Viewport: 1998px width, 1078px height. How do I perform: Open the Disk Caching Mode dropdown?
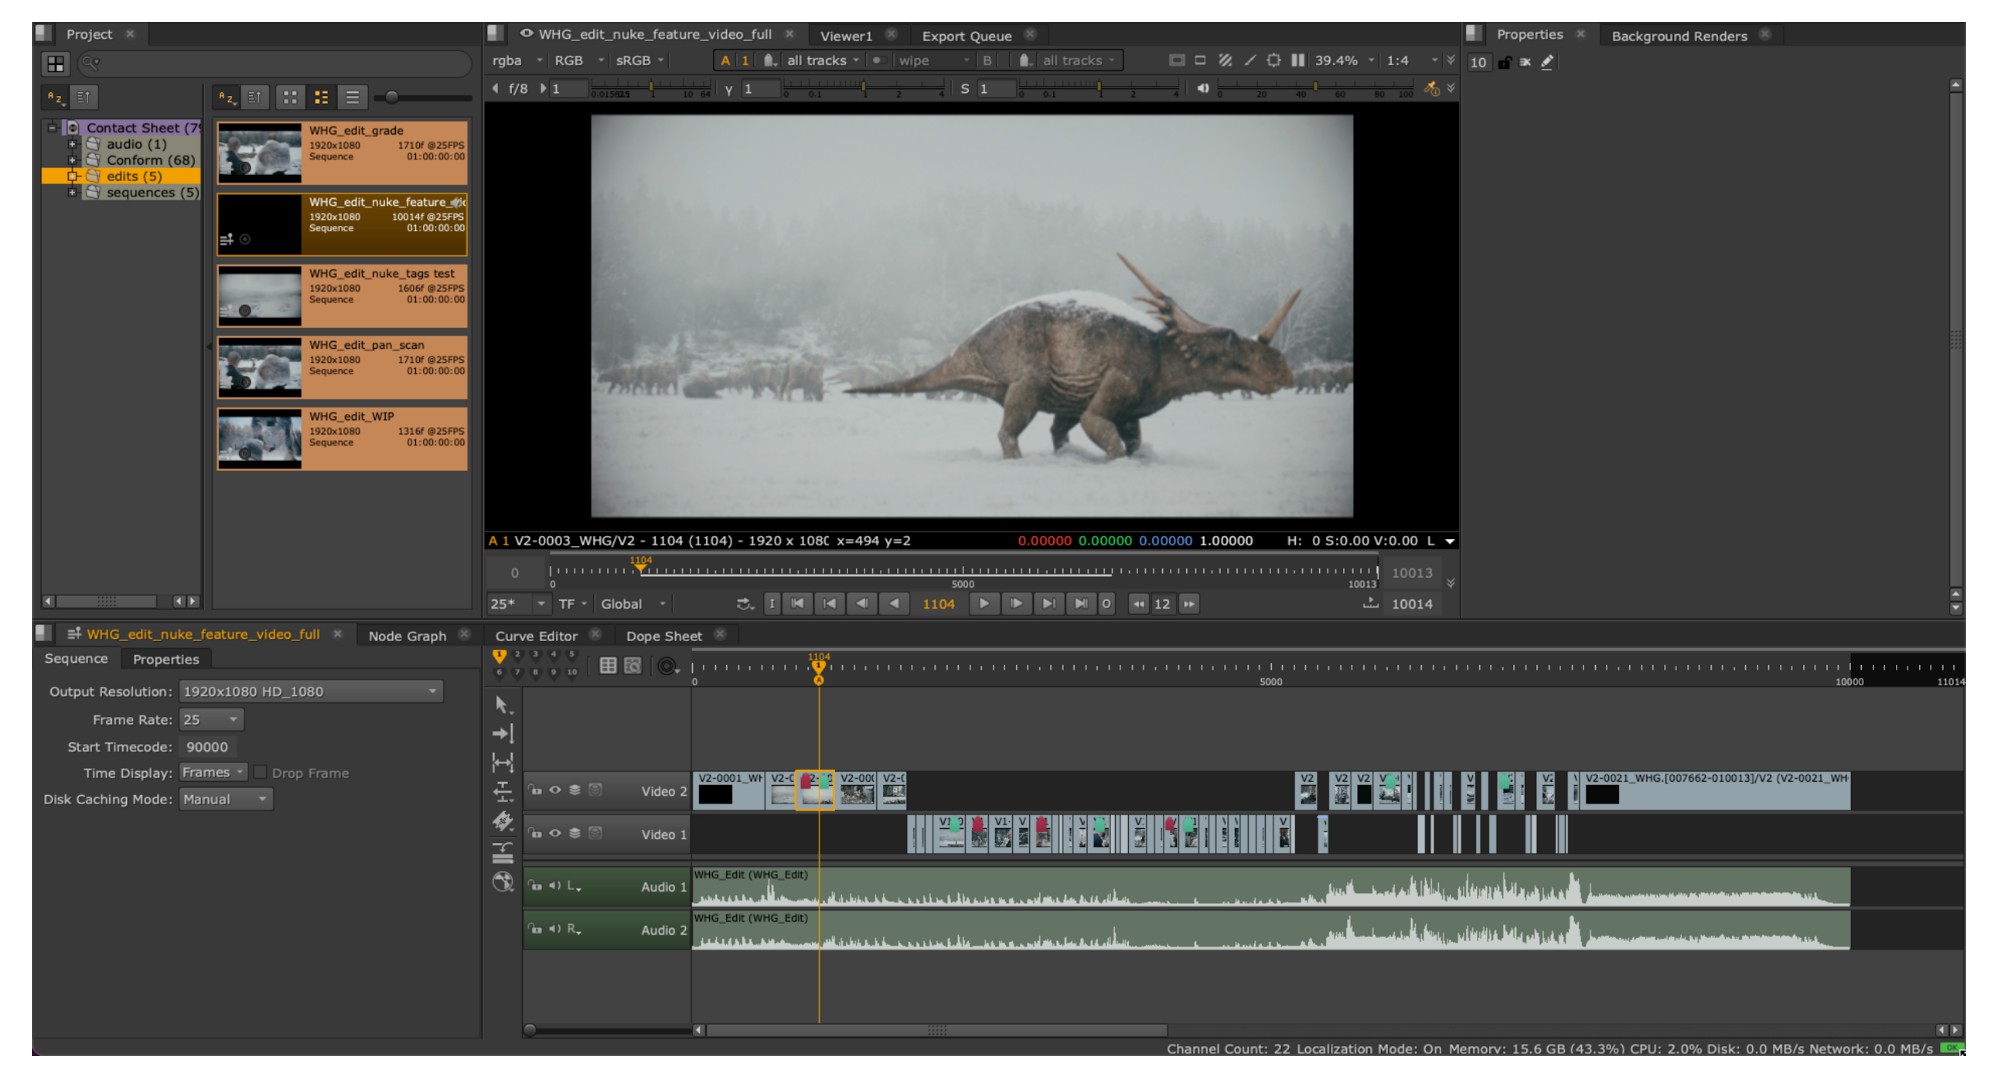coord(225,799)
